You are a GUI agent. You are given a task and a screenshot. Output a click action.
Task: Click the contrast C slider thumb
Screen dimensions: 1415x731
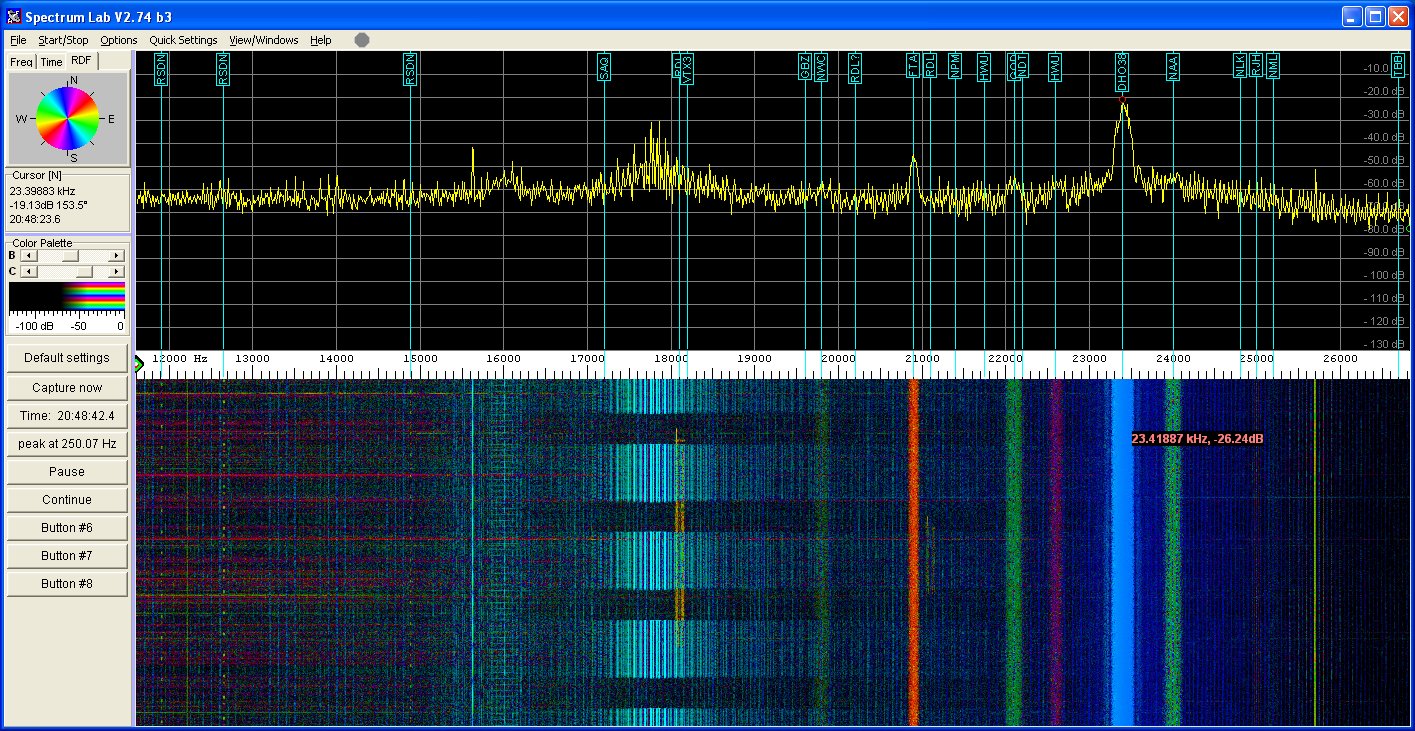[85, 271]
